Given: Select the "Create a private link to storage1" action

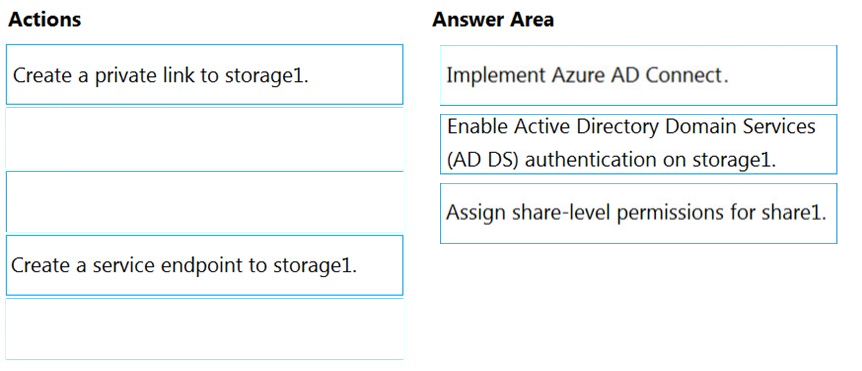Looking at the screenshot, I should click(x=205, y=75).
